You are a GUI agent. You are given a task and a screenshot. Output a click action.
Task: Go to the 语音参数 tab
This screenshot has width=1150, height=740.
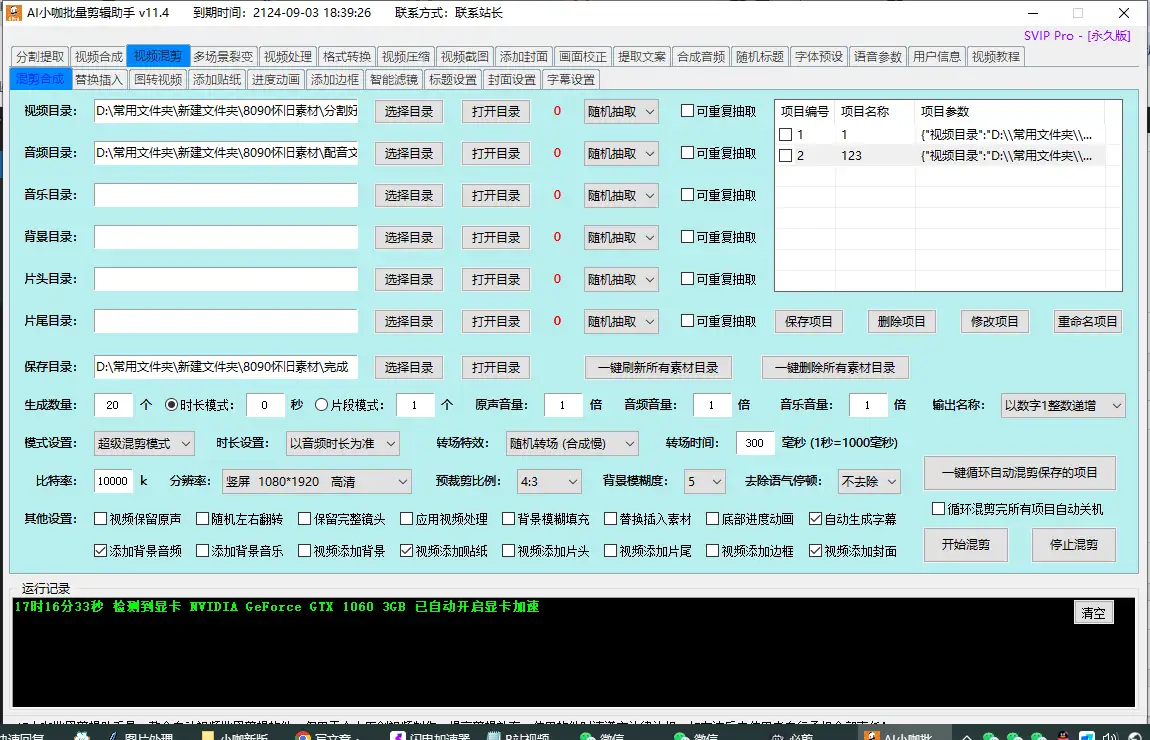(x=877, y=56)
